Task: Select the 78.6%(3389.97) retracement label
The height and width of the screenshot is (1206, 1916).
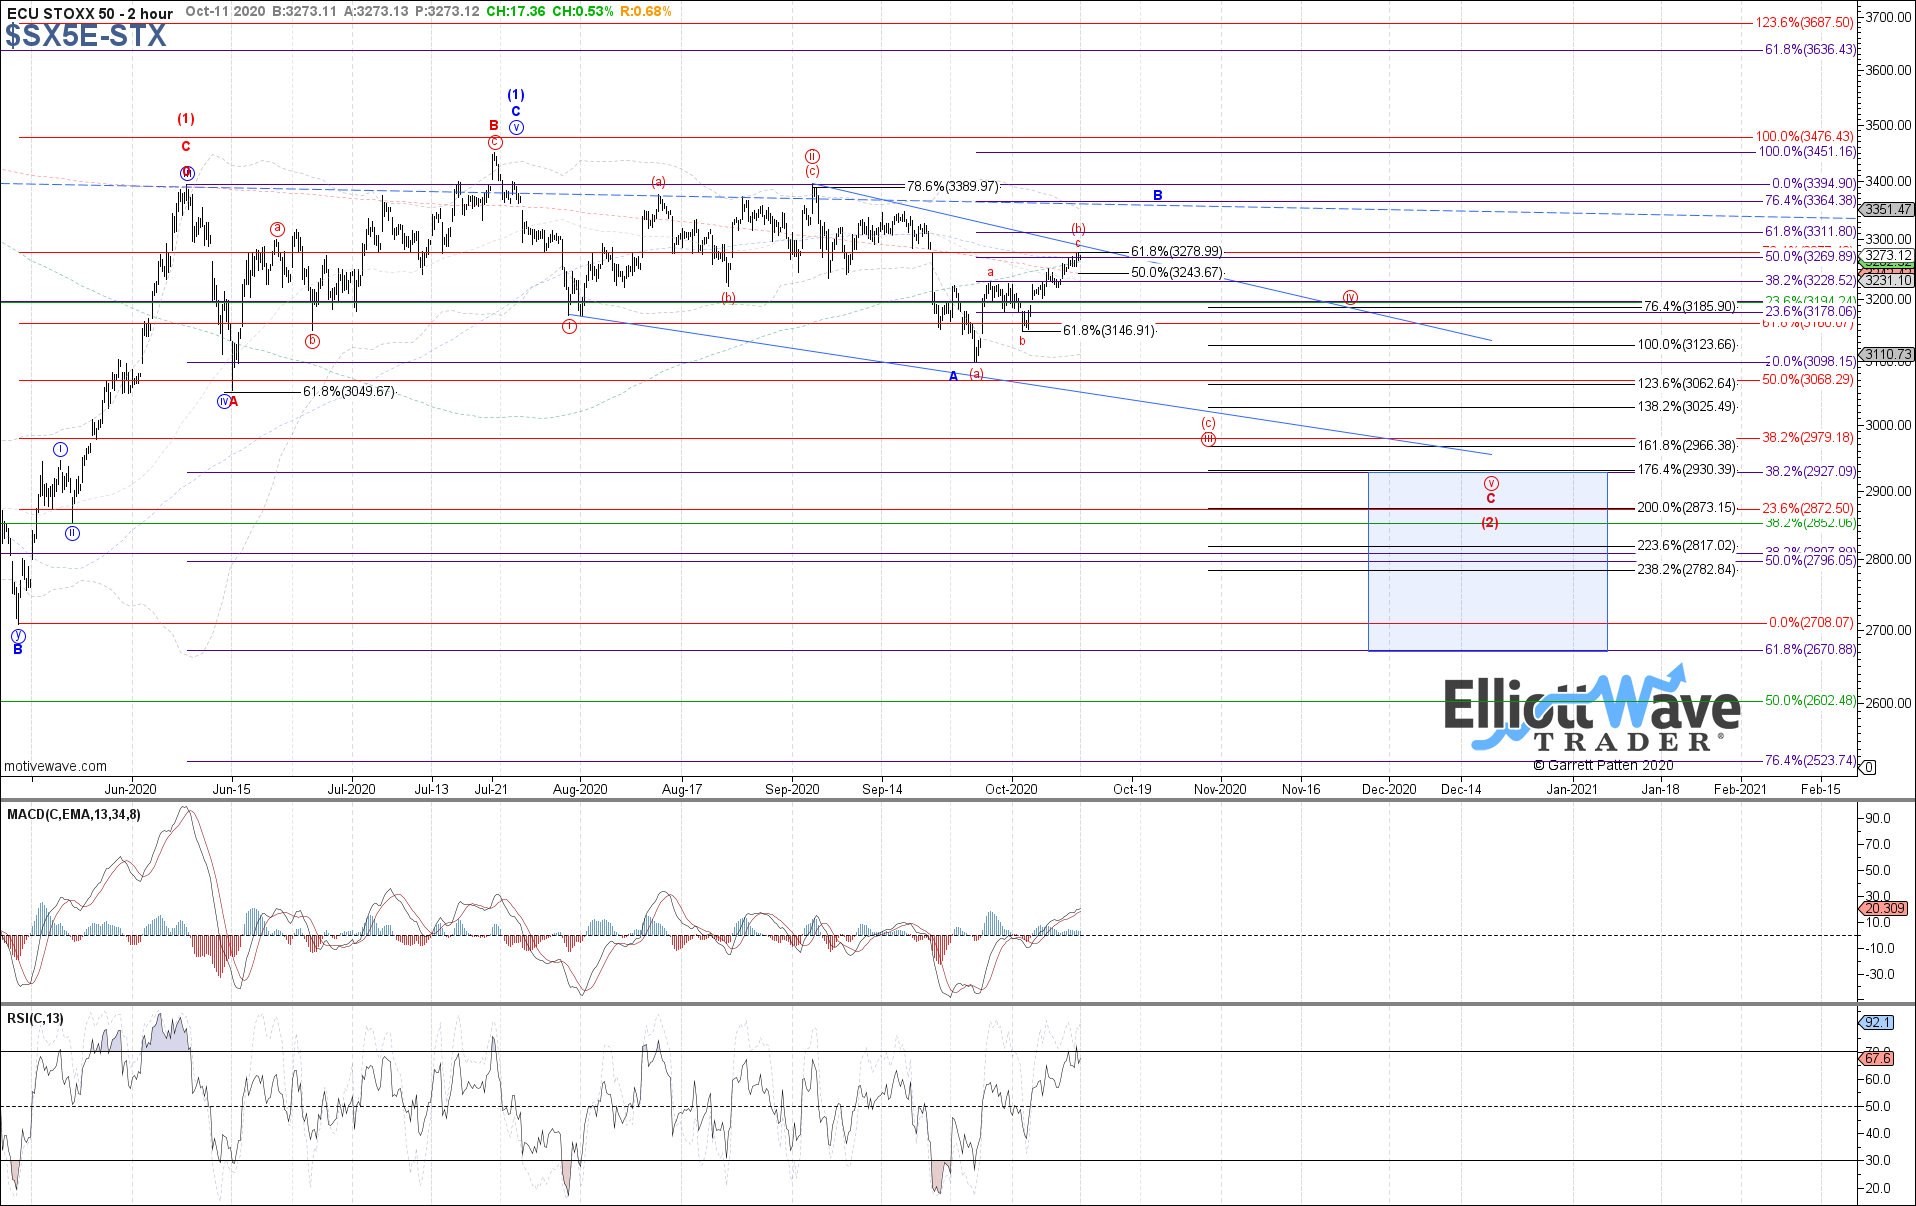Action: 953,186
